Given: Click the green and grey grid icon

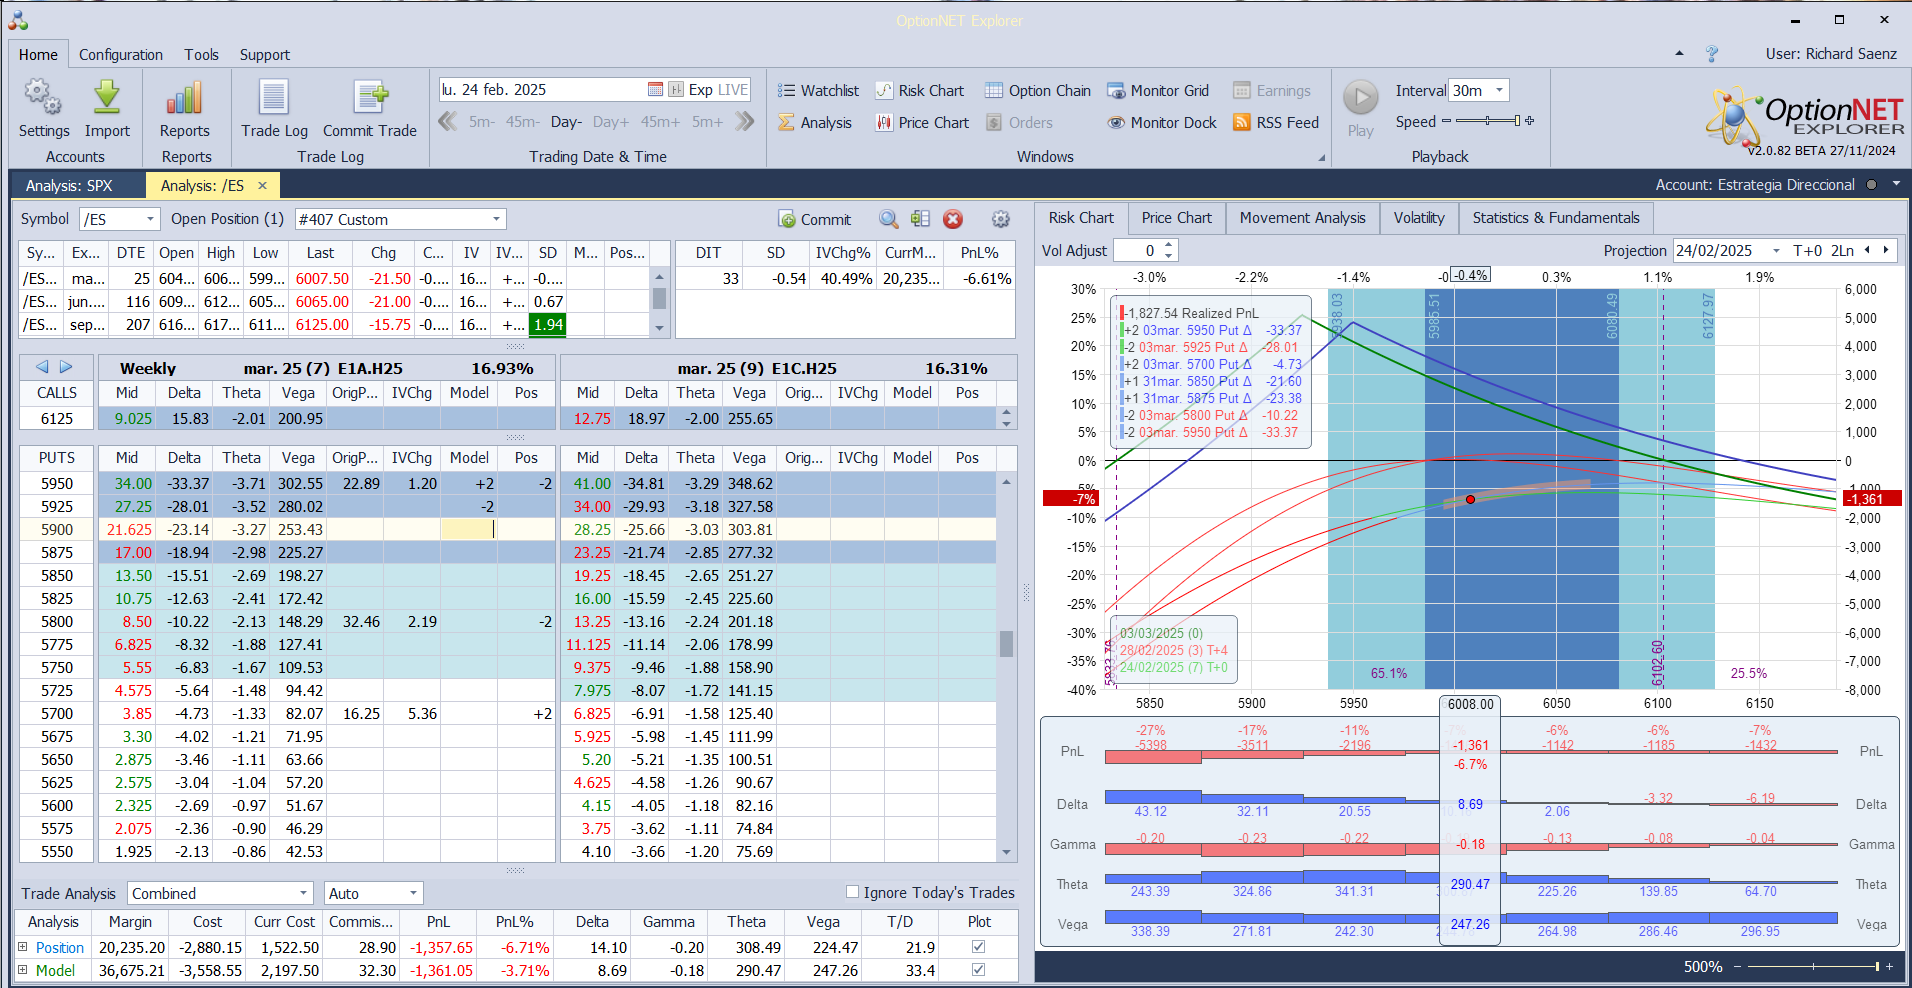Looking at the screenshot, I should pyautogui.click(x=921, y=219).
